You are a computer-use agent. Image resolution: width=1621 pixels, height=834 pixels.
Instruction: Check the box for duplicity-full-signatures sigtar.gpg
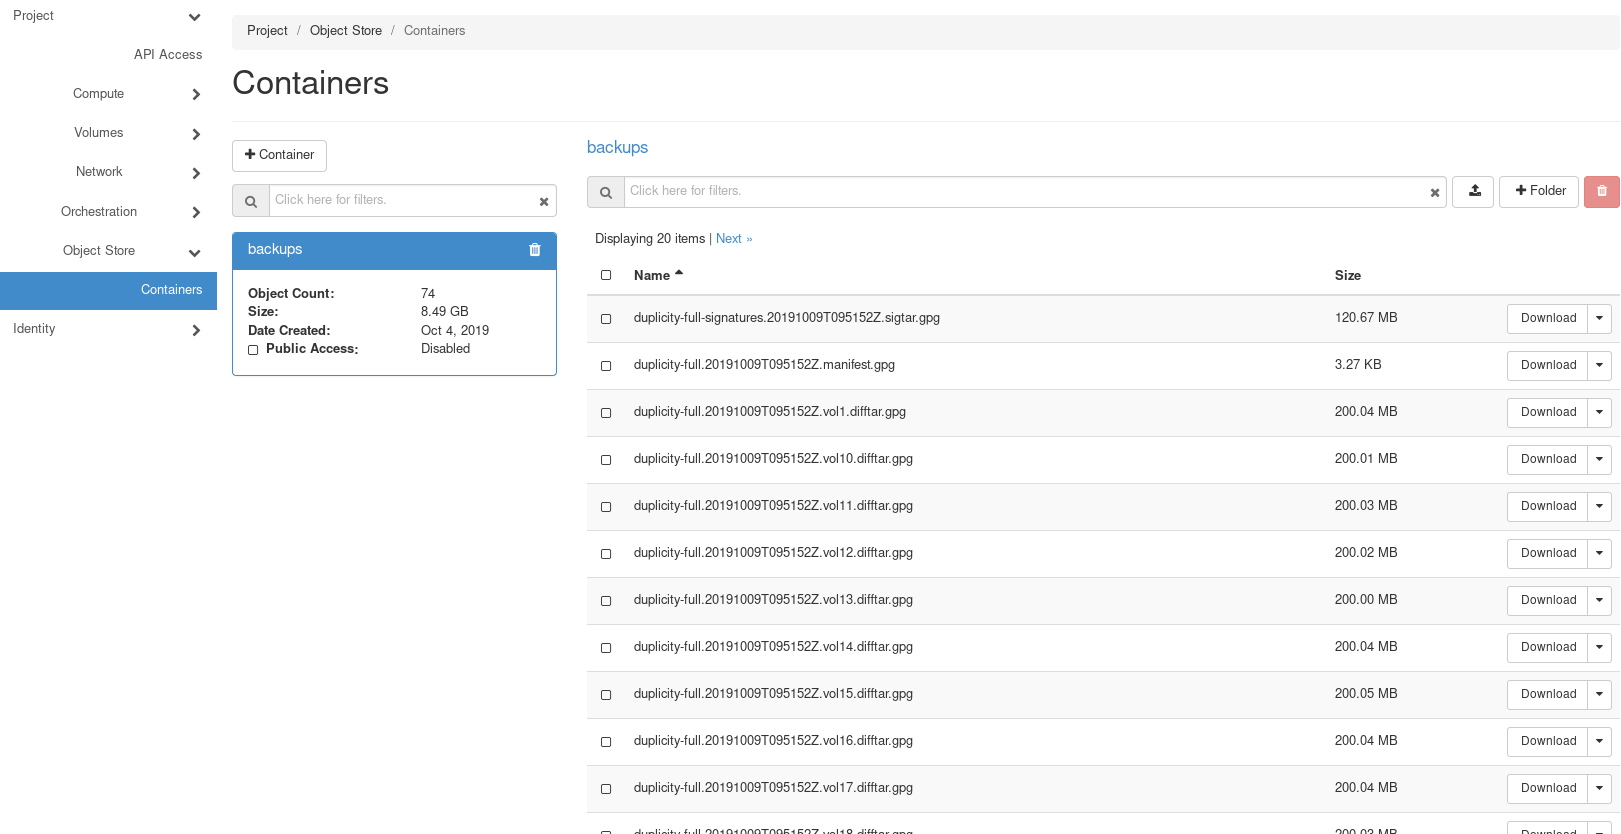tap(606, 319)
